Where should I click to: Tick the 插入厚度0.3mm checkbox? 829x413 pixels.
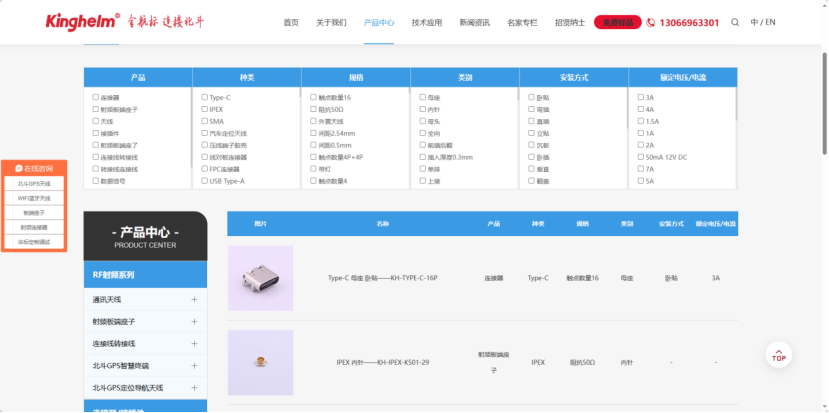pos(423,157)
